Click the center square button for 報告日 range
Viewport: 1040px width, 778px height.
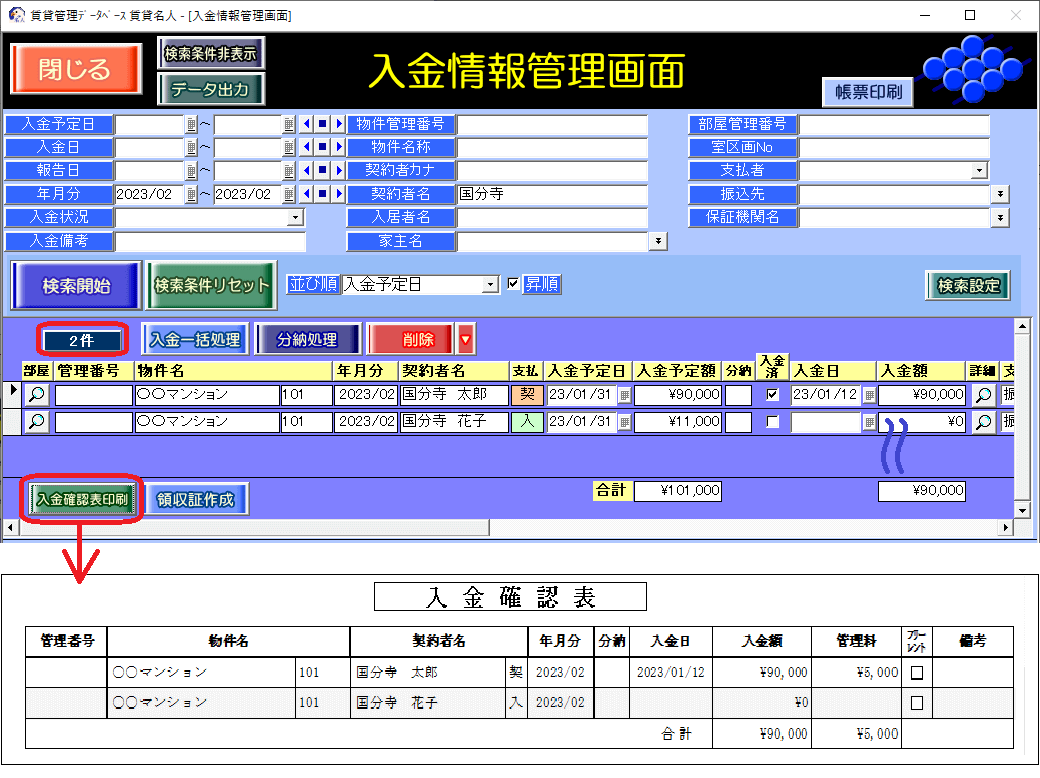tap(322, 171)
